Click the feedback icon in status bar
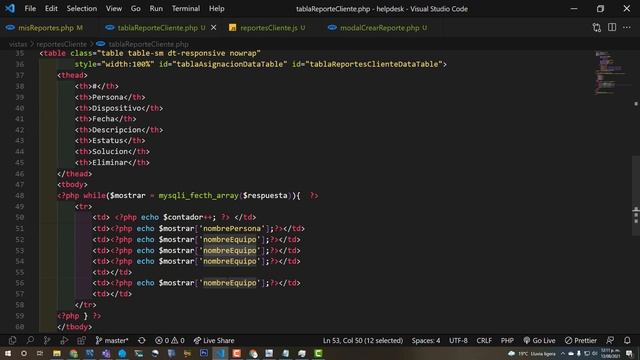The height and width of the screenshot is (360, 640). tap(610, 340)
